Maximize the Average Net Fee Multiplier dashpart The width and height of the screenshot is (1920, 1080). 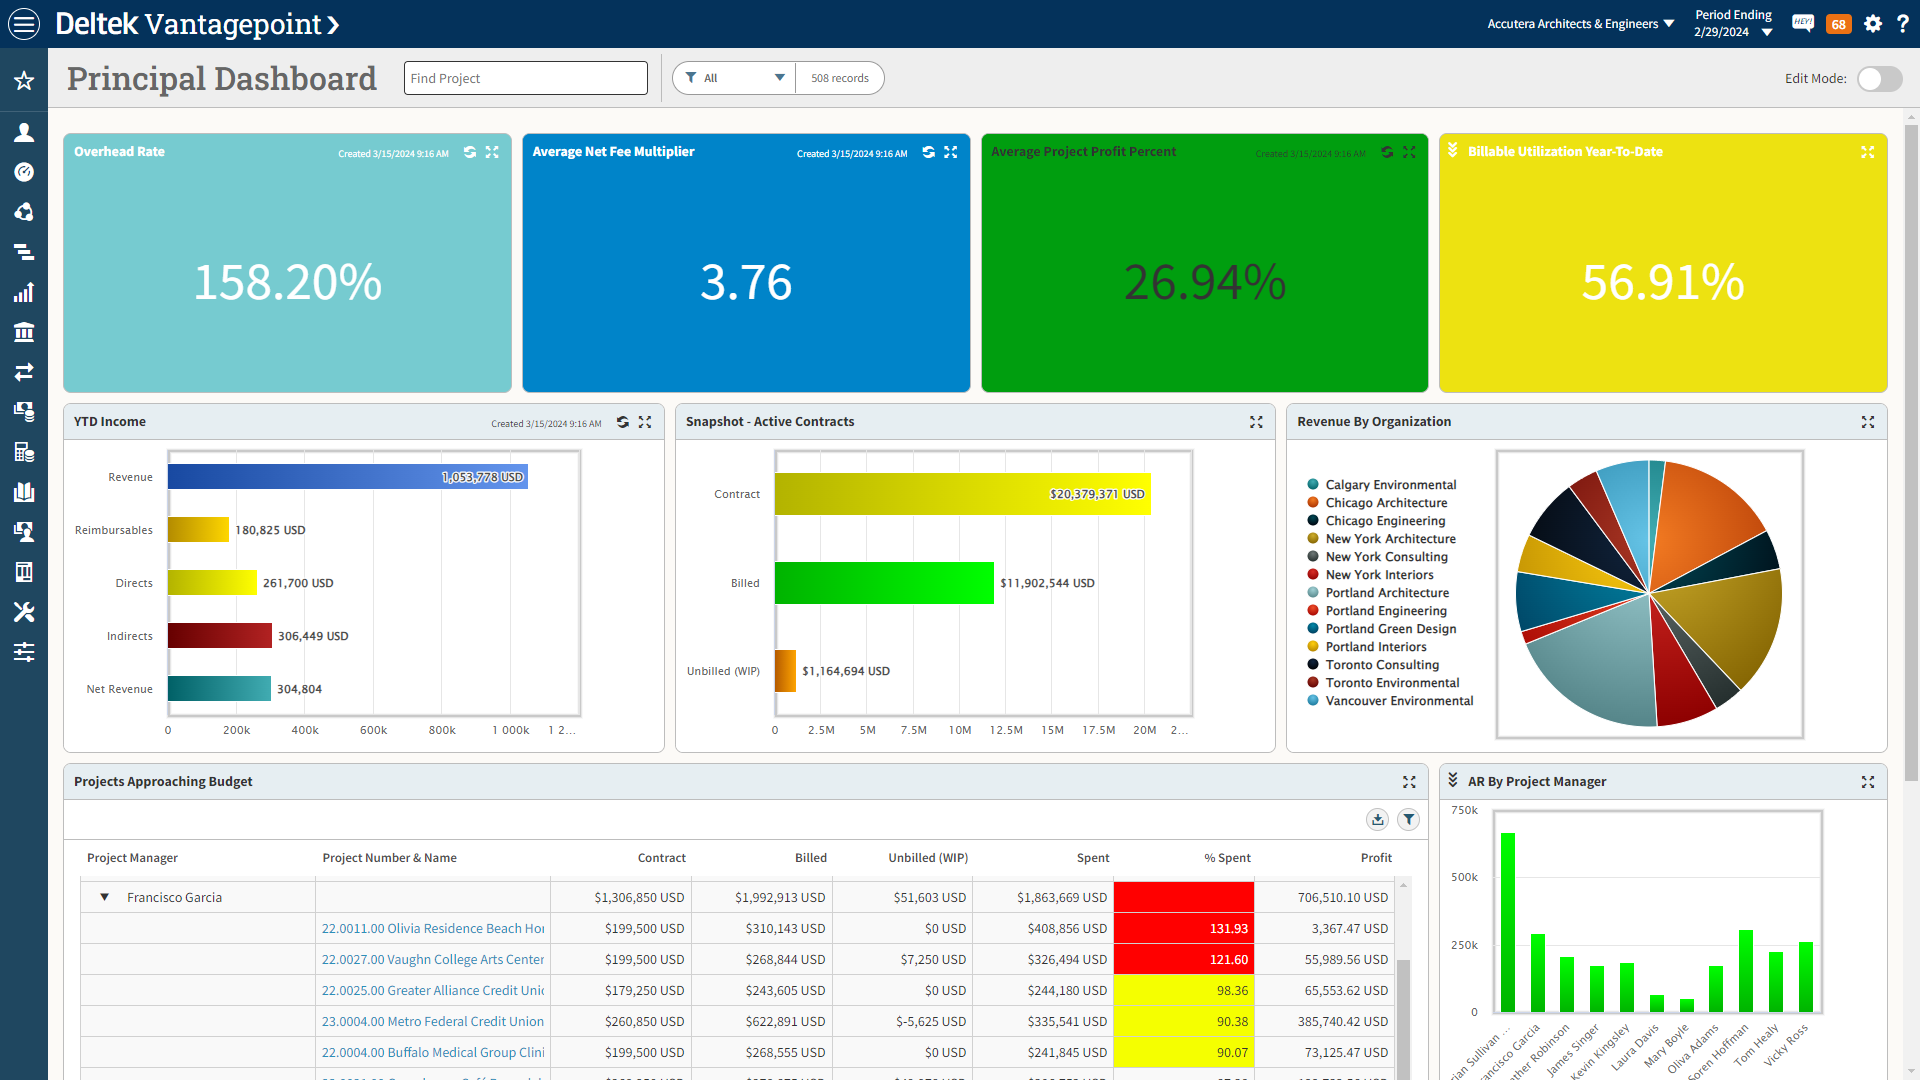[951, 152]
